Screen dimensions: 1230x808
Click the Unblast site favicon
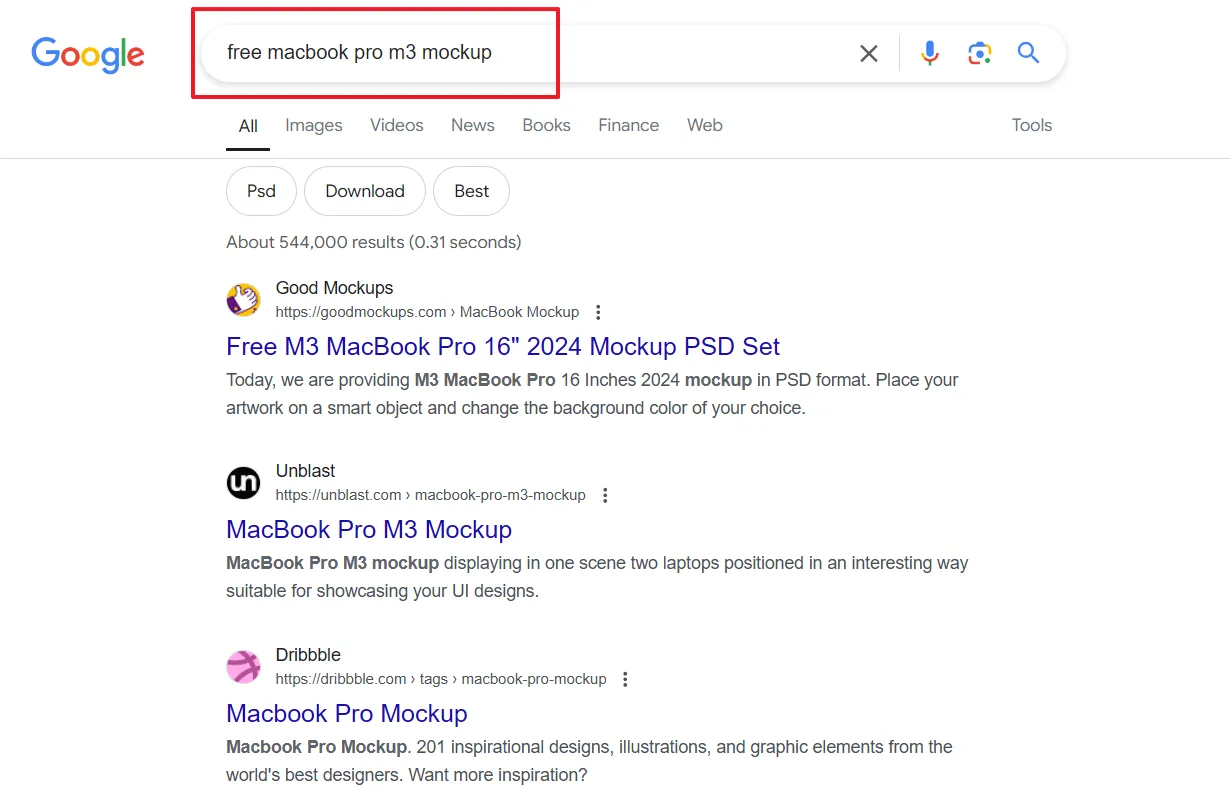tap(243, 483)
